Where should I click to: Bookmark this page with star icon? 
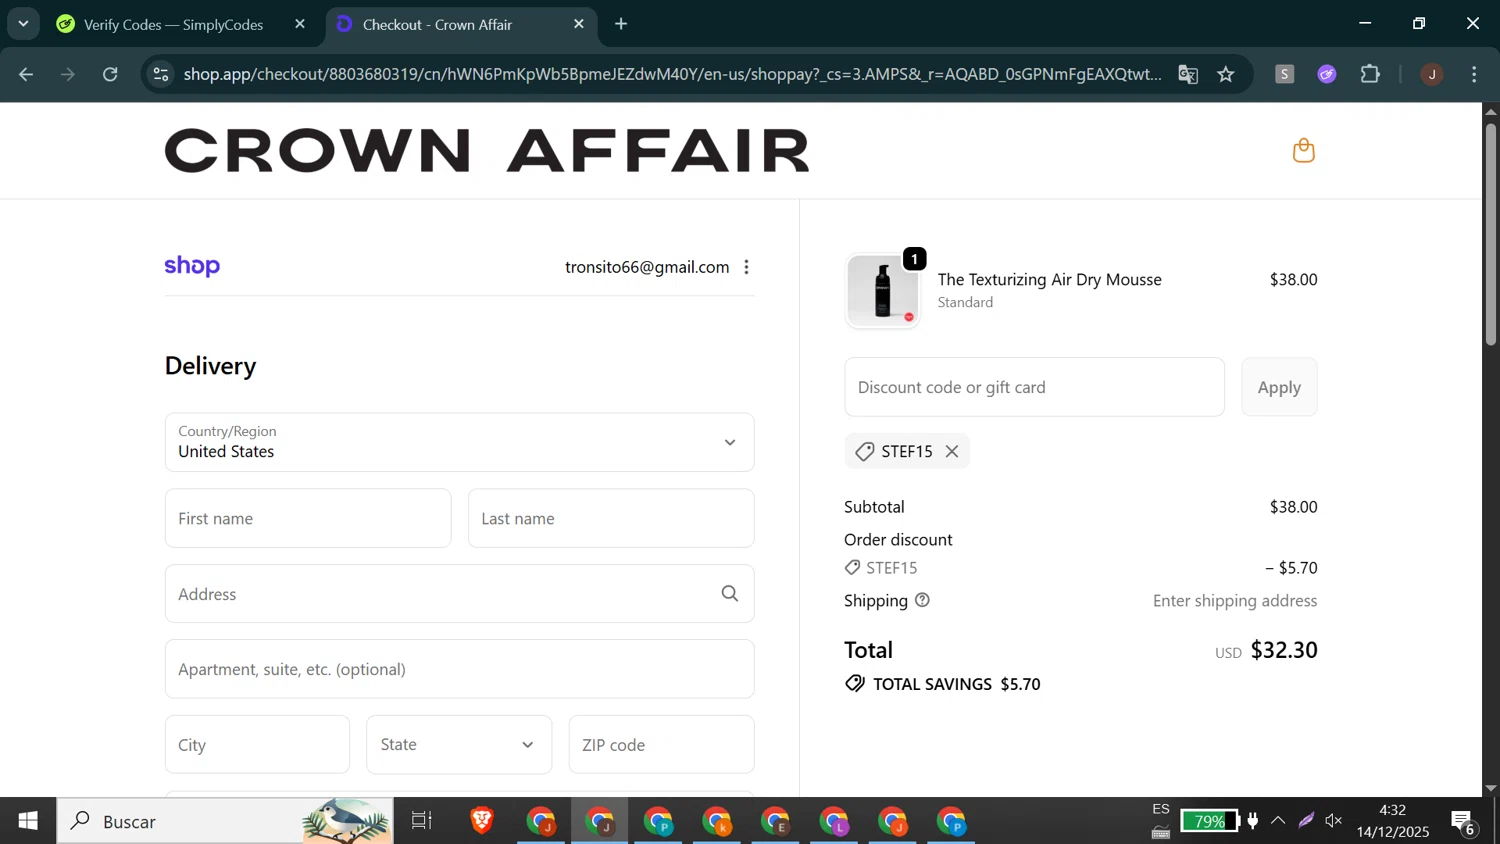[1226, 74]
